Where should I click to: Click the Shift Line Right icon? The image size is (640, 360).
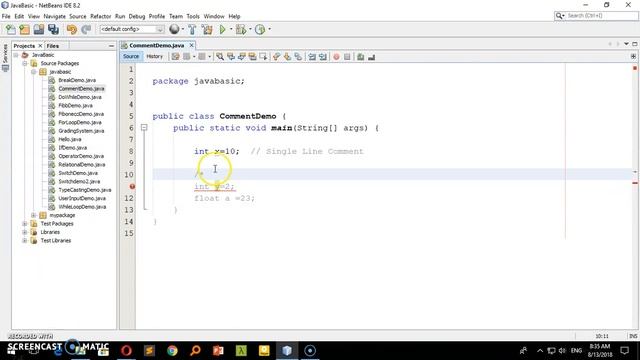coord(323,57)
